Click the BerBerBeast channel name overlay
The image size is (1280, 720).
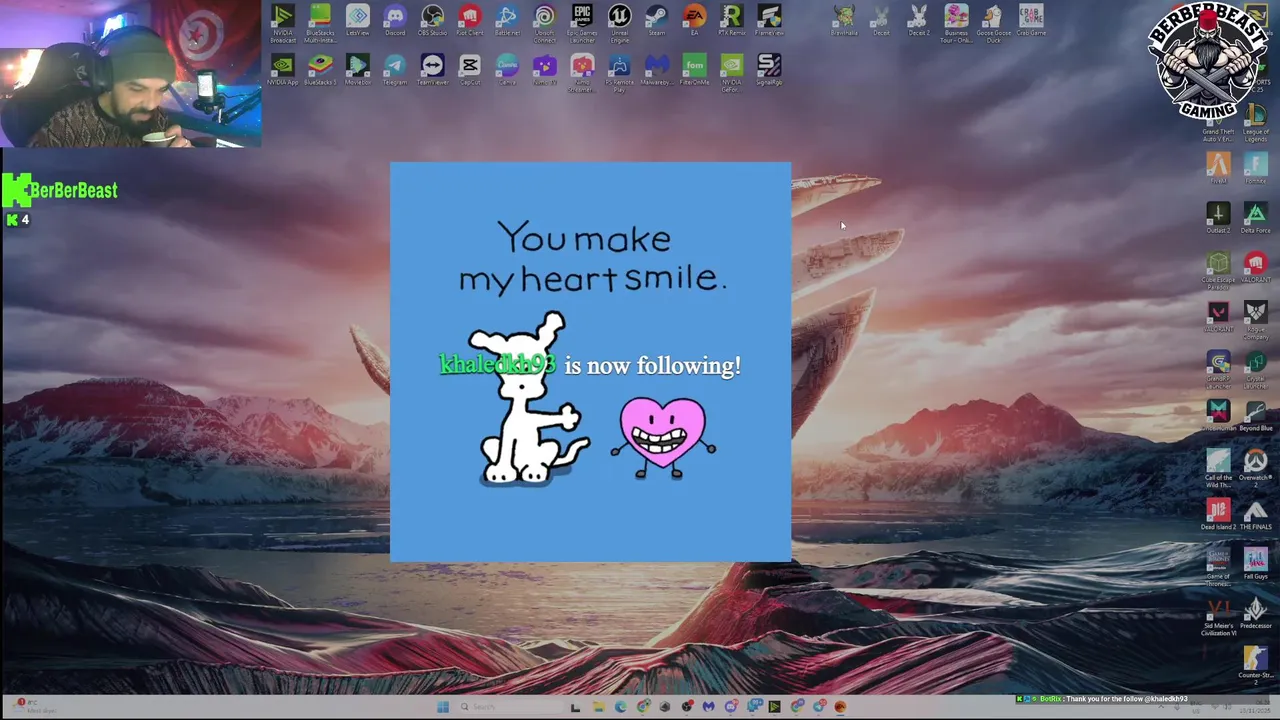click(x=73, y=190)
